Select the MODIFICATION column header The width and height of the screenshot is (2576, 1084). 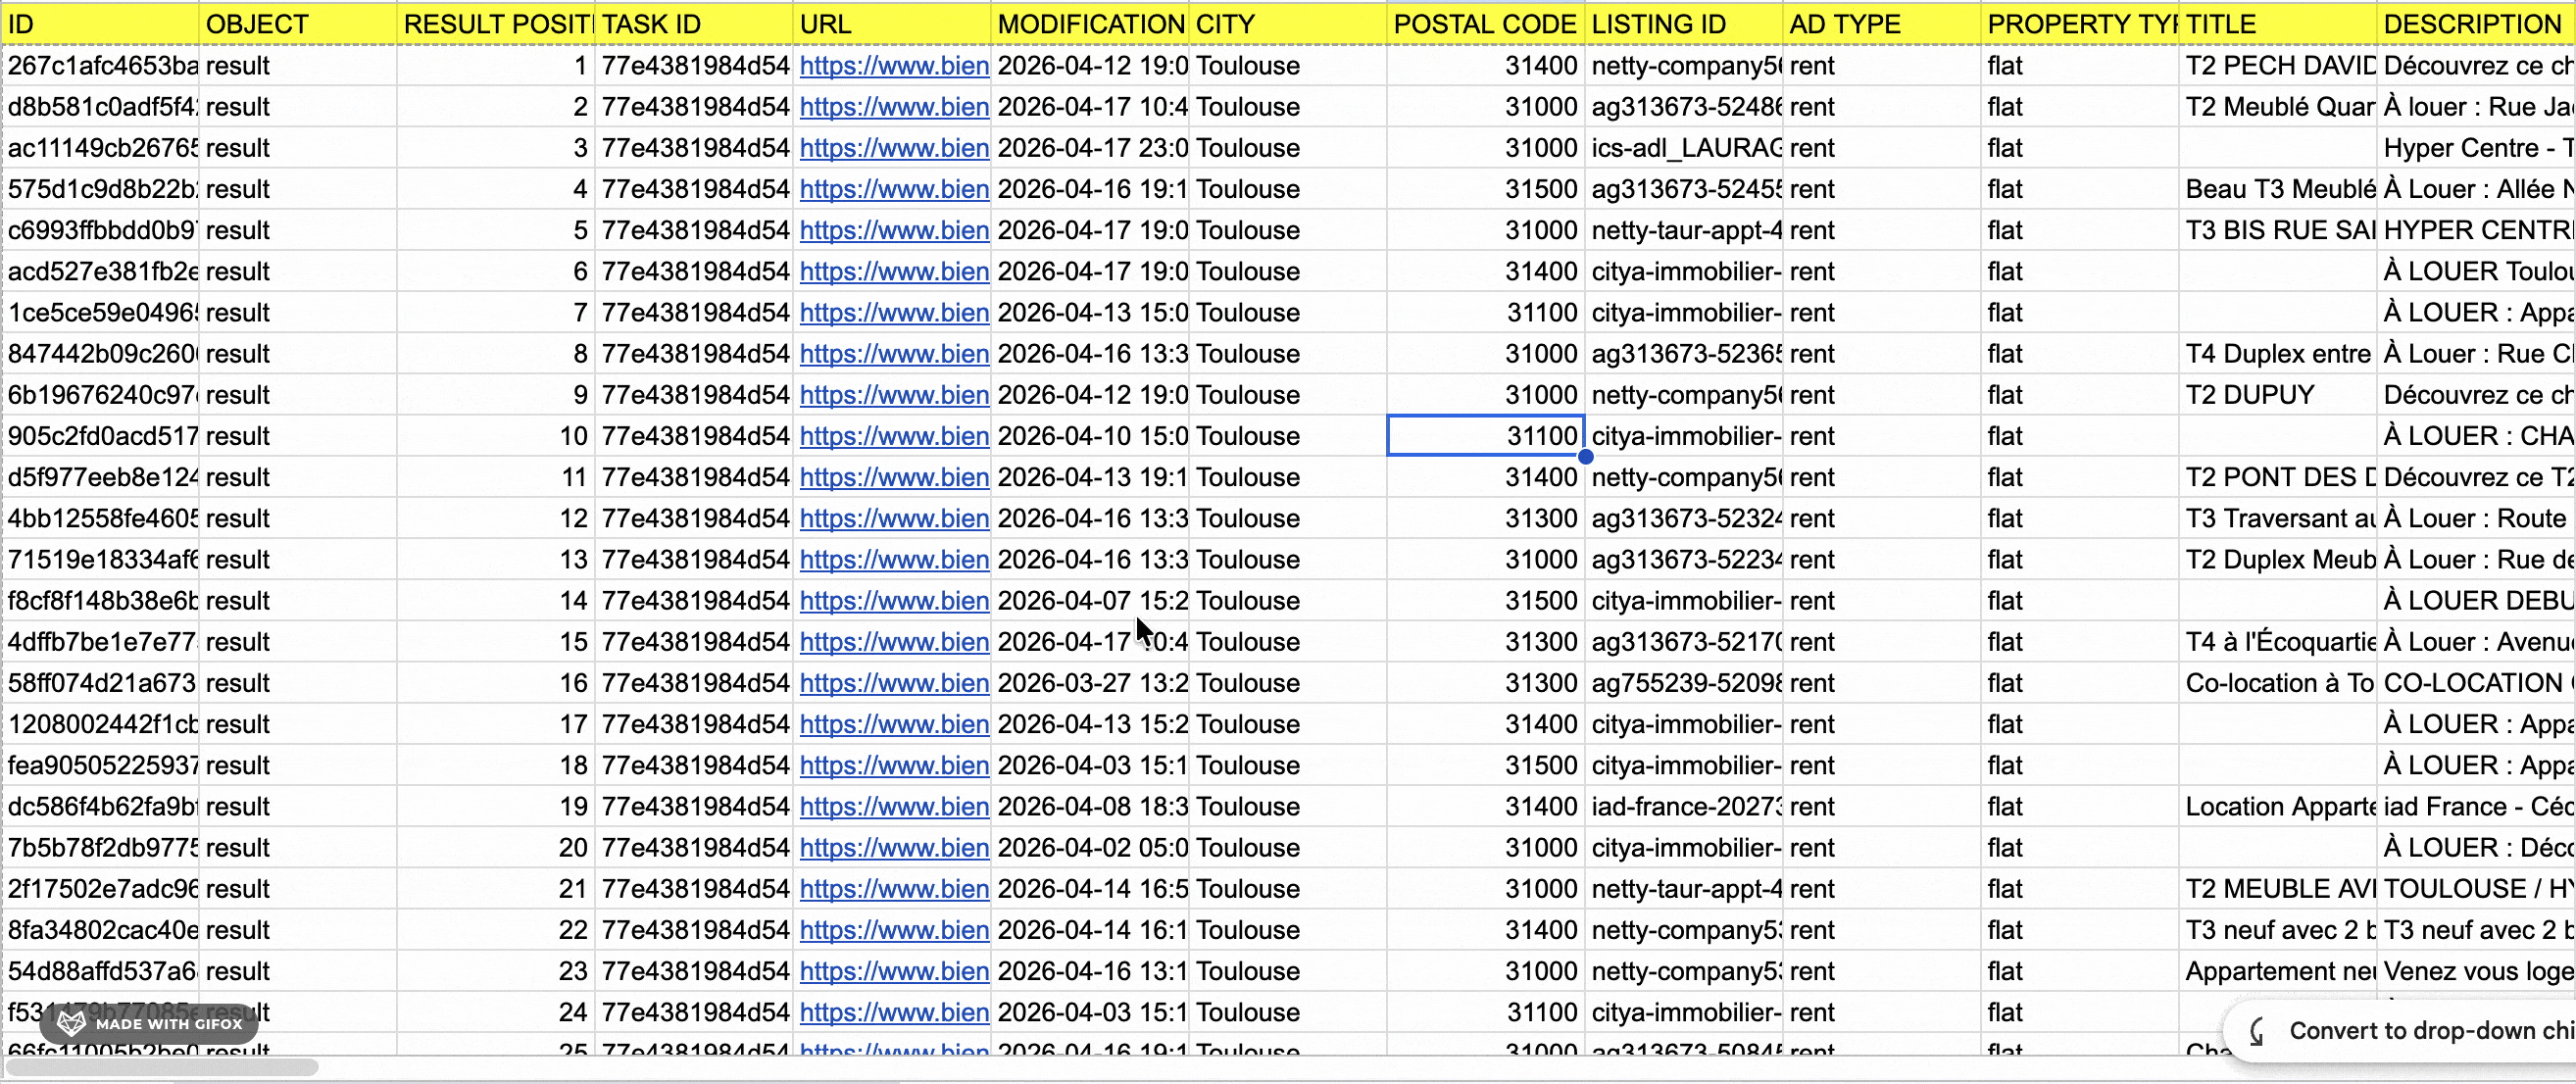point(1090,23)
